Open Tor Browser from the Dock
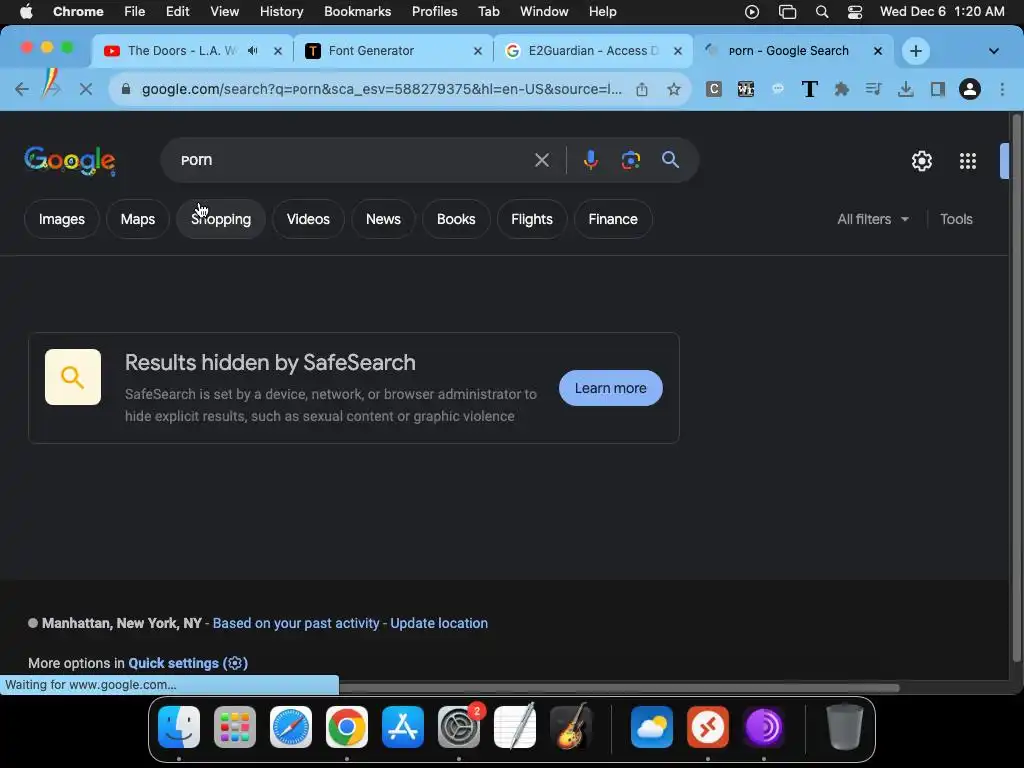The image size is (1024, 768). [763, 727]
